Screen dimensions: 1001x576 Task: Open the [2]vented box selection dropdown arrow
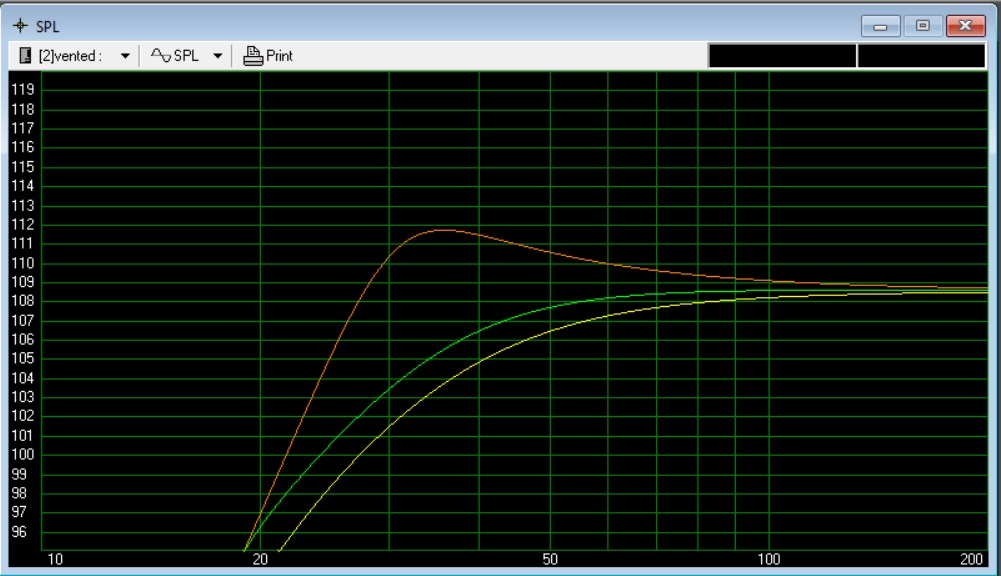coord(125,56)
